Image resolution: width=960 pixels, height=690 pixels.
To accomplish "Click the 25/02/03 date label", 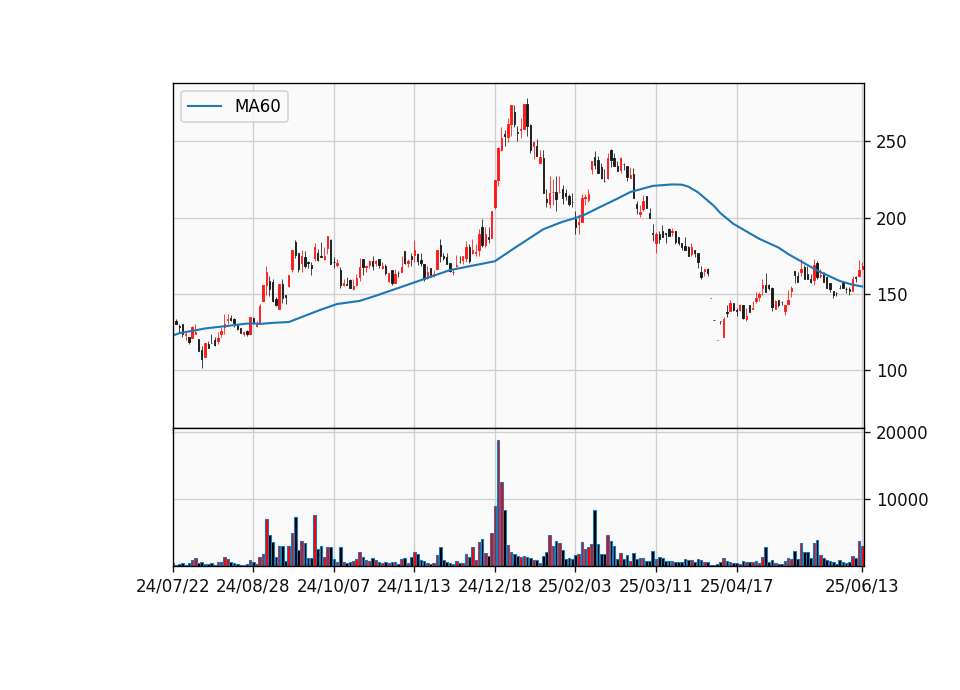I will (x=575, y=586).
